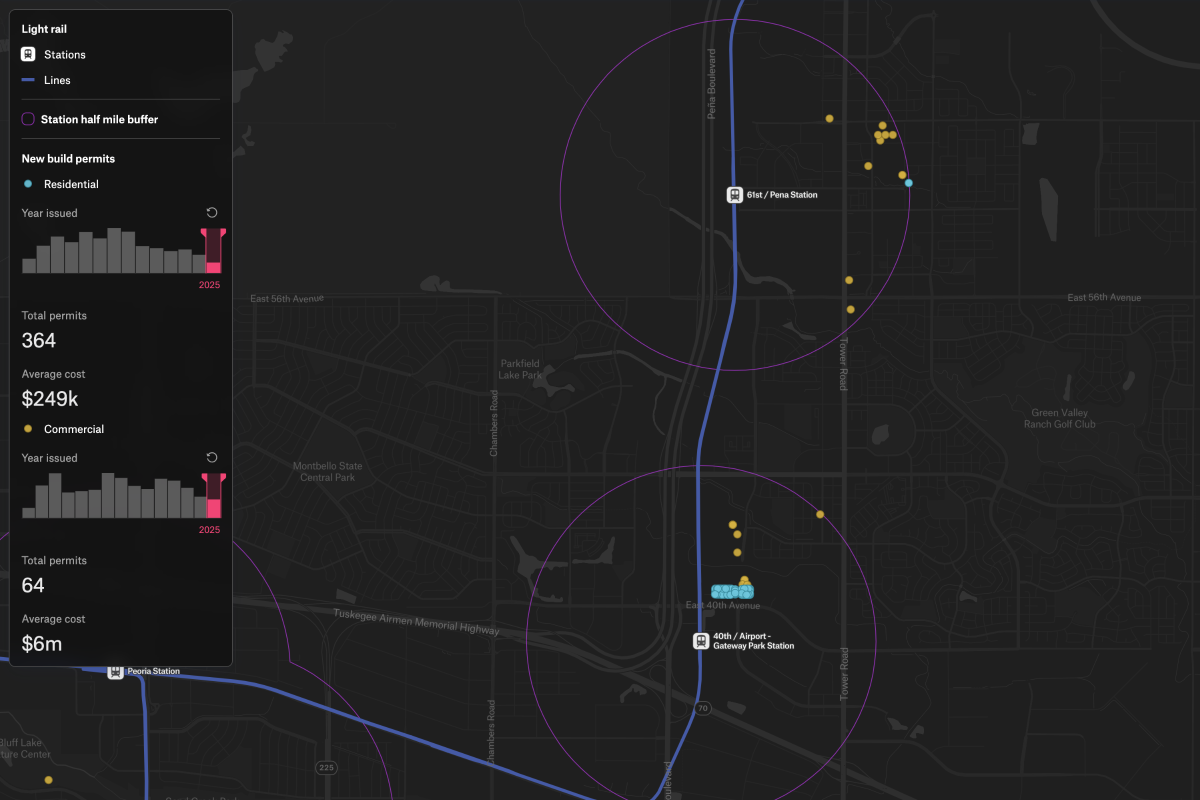Click the commercial total permits value 64

(33, 585)
